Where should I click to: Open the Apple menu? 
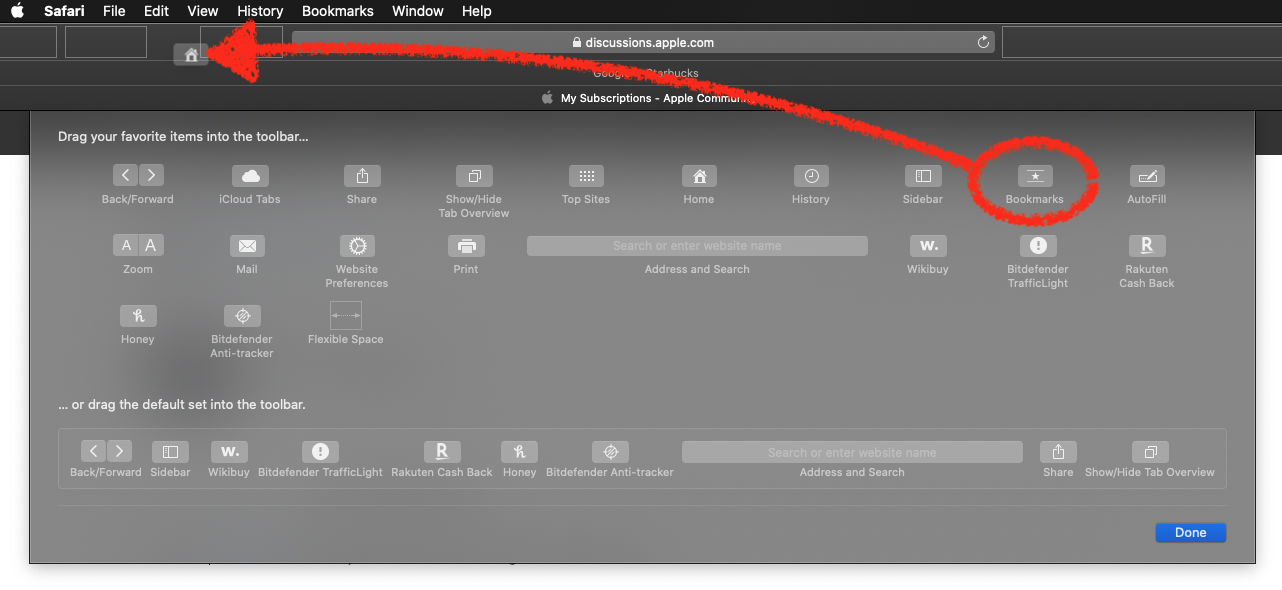17,11
